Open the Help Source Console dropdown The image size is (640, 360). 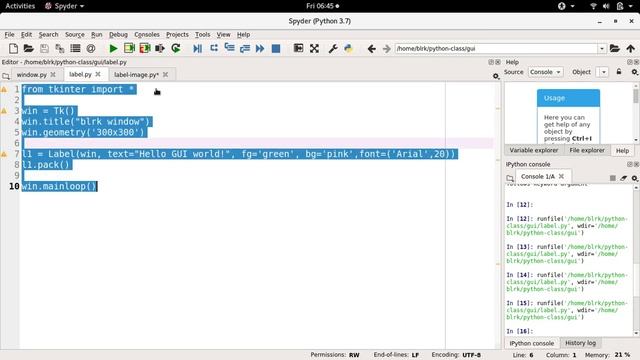[545, 72]
